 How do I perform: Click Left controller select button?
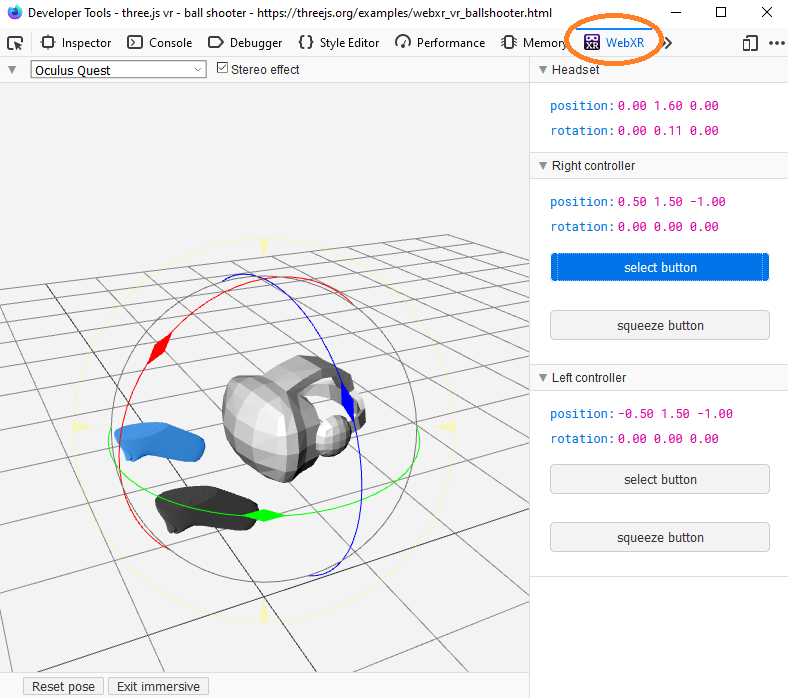tap(660, 479)
